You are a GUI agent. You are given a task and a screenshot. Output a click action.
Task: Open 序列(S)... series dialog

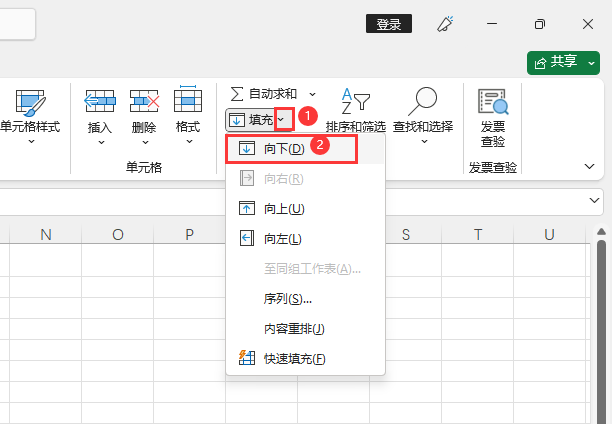click(x=305, y=299)
